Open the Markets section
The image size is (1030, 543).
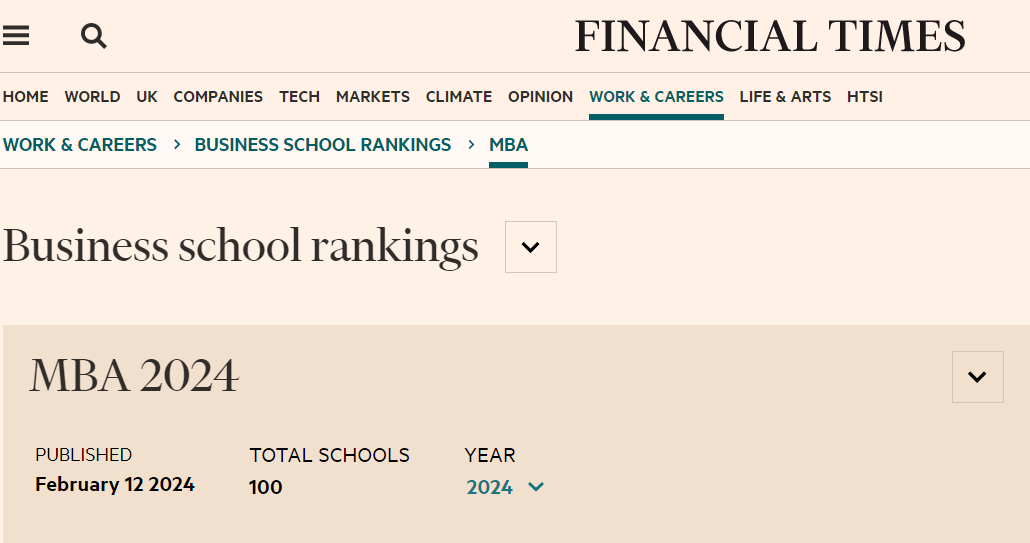coord(373,97)
